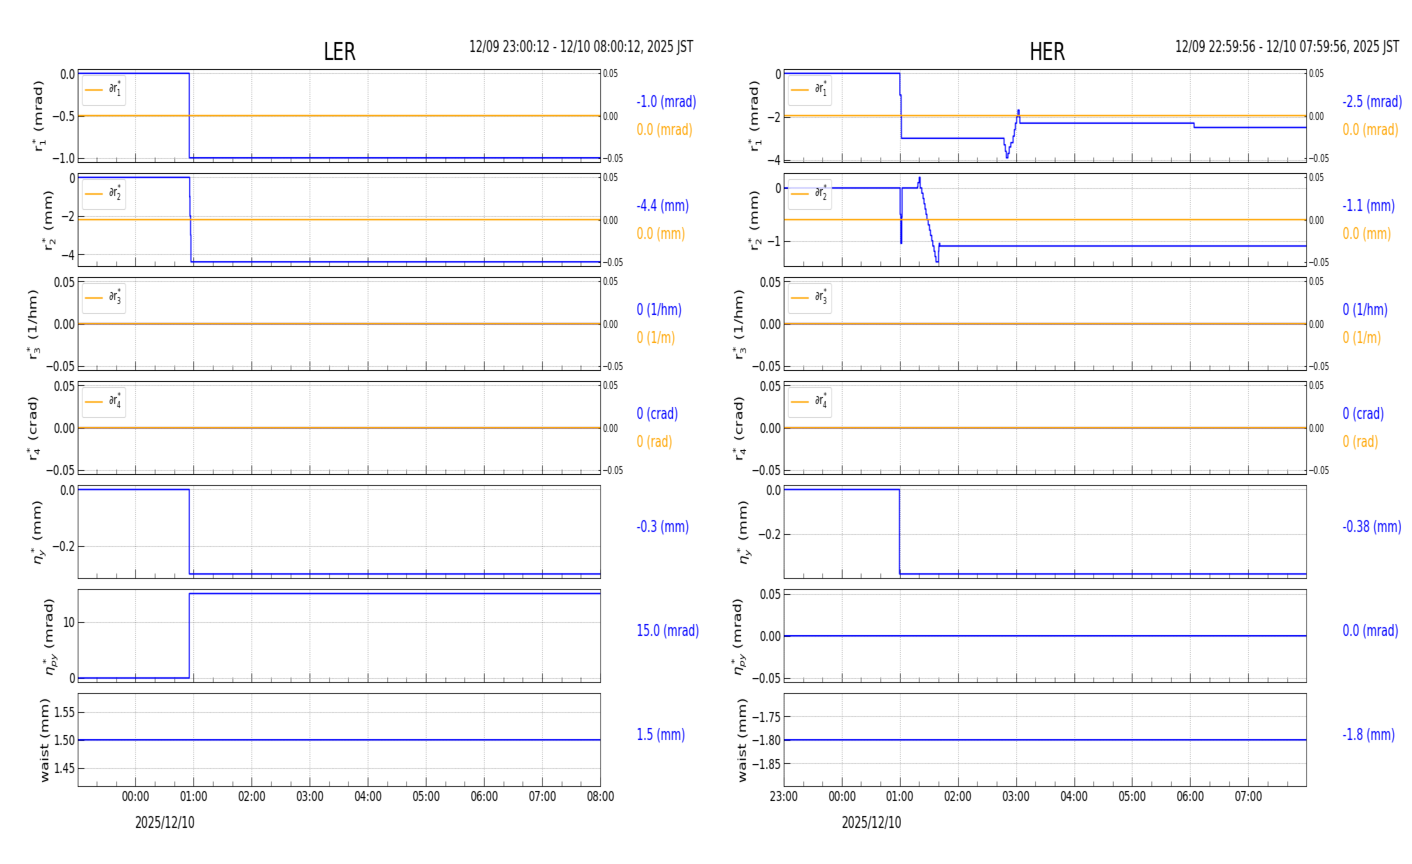The image size is (1412, 864).
Task: Select the HER time range ending 07:59:56 JST
Action: click(1287, 47)
